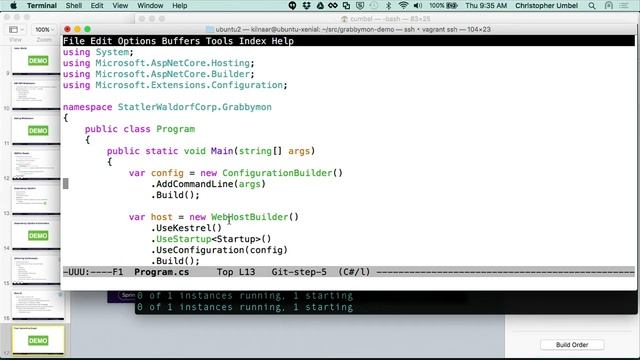The height and width of the screenshot is (360, 640).
Task: Click the WebHostBuilder text in code
Action: coord(249,217)
